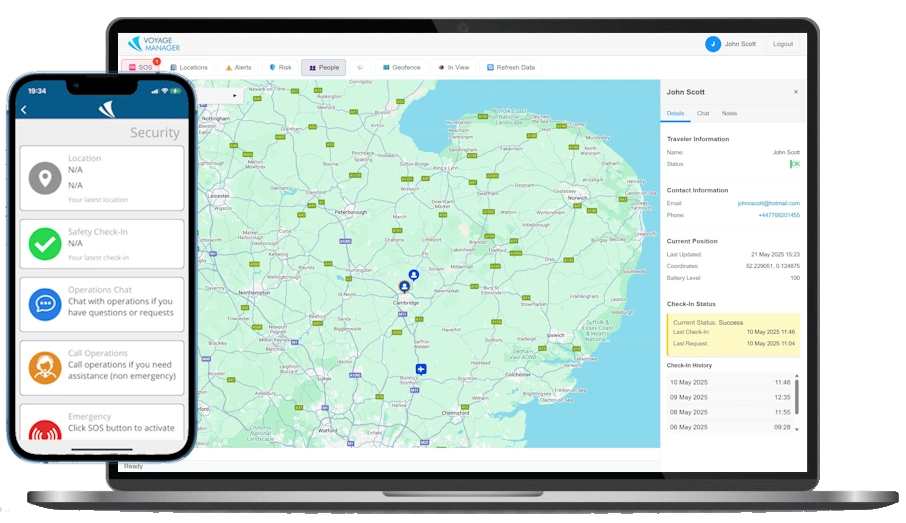Click the airport plane marker near Stansted
906x523 pixels.
click(421, 369)
